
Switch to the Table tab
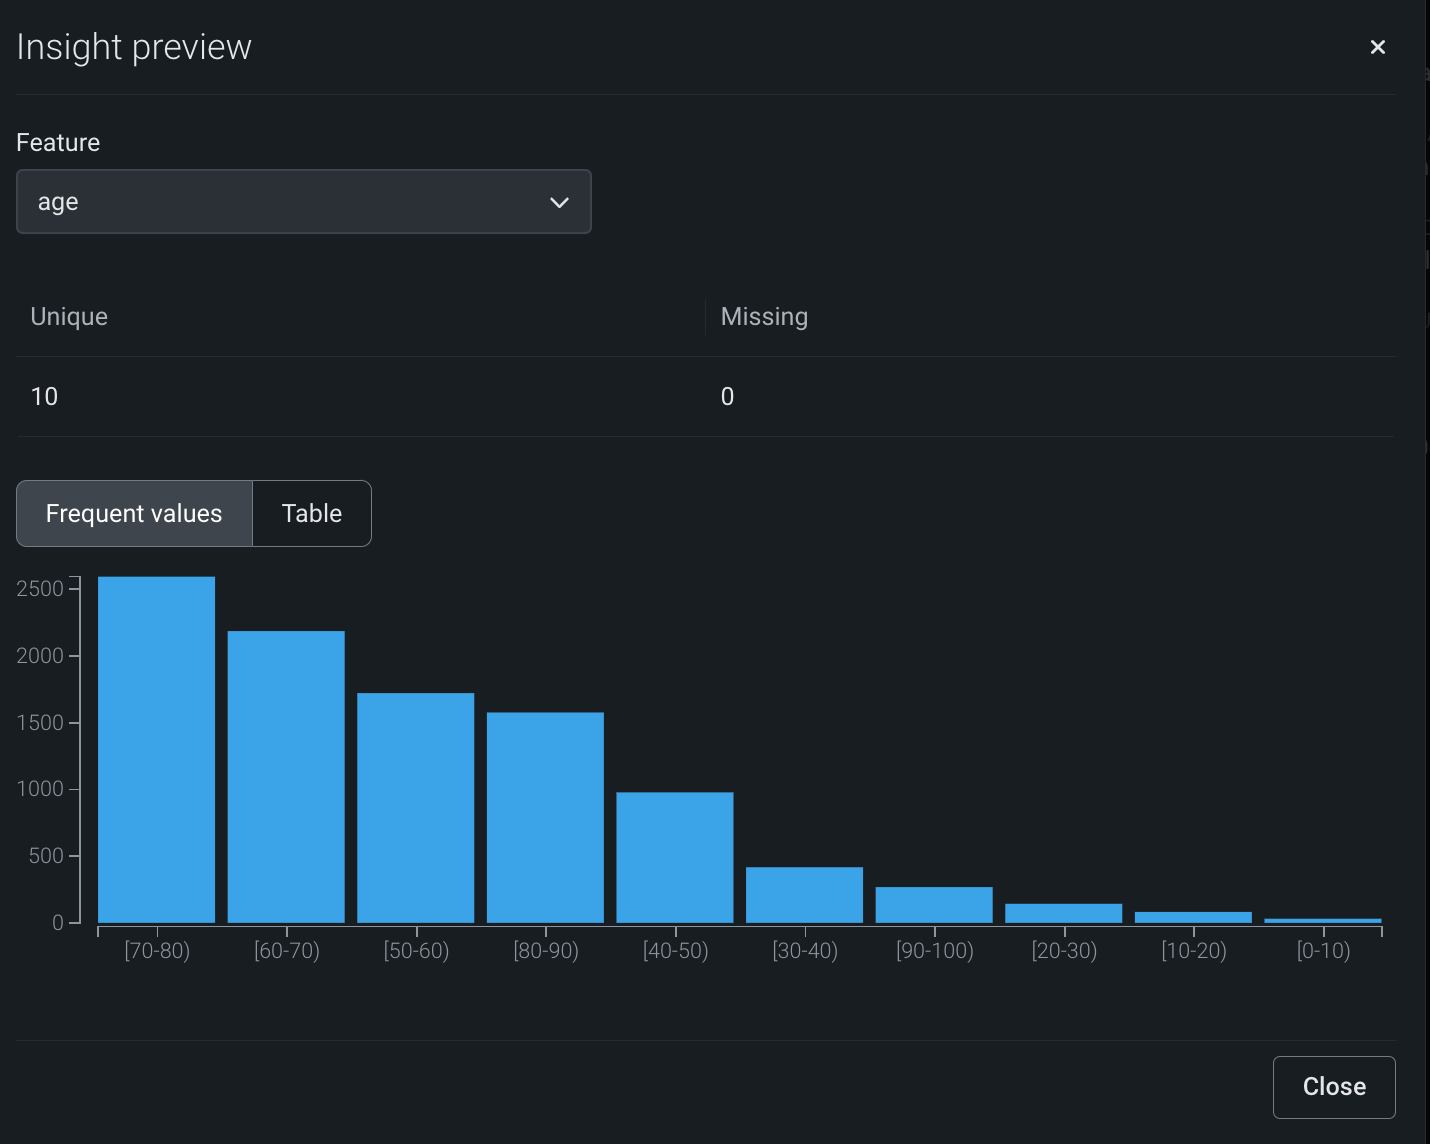point(312,514)
